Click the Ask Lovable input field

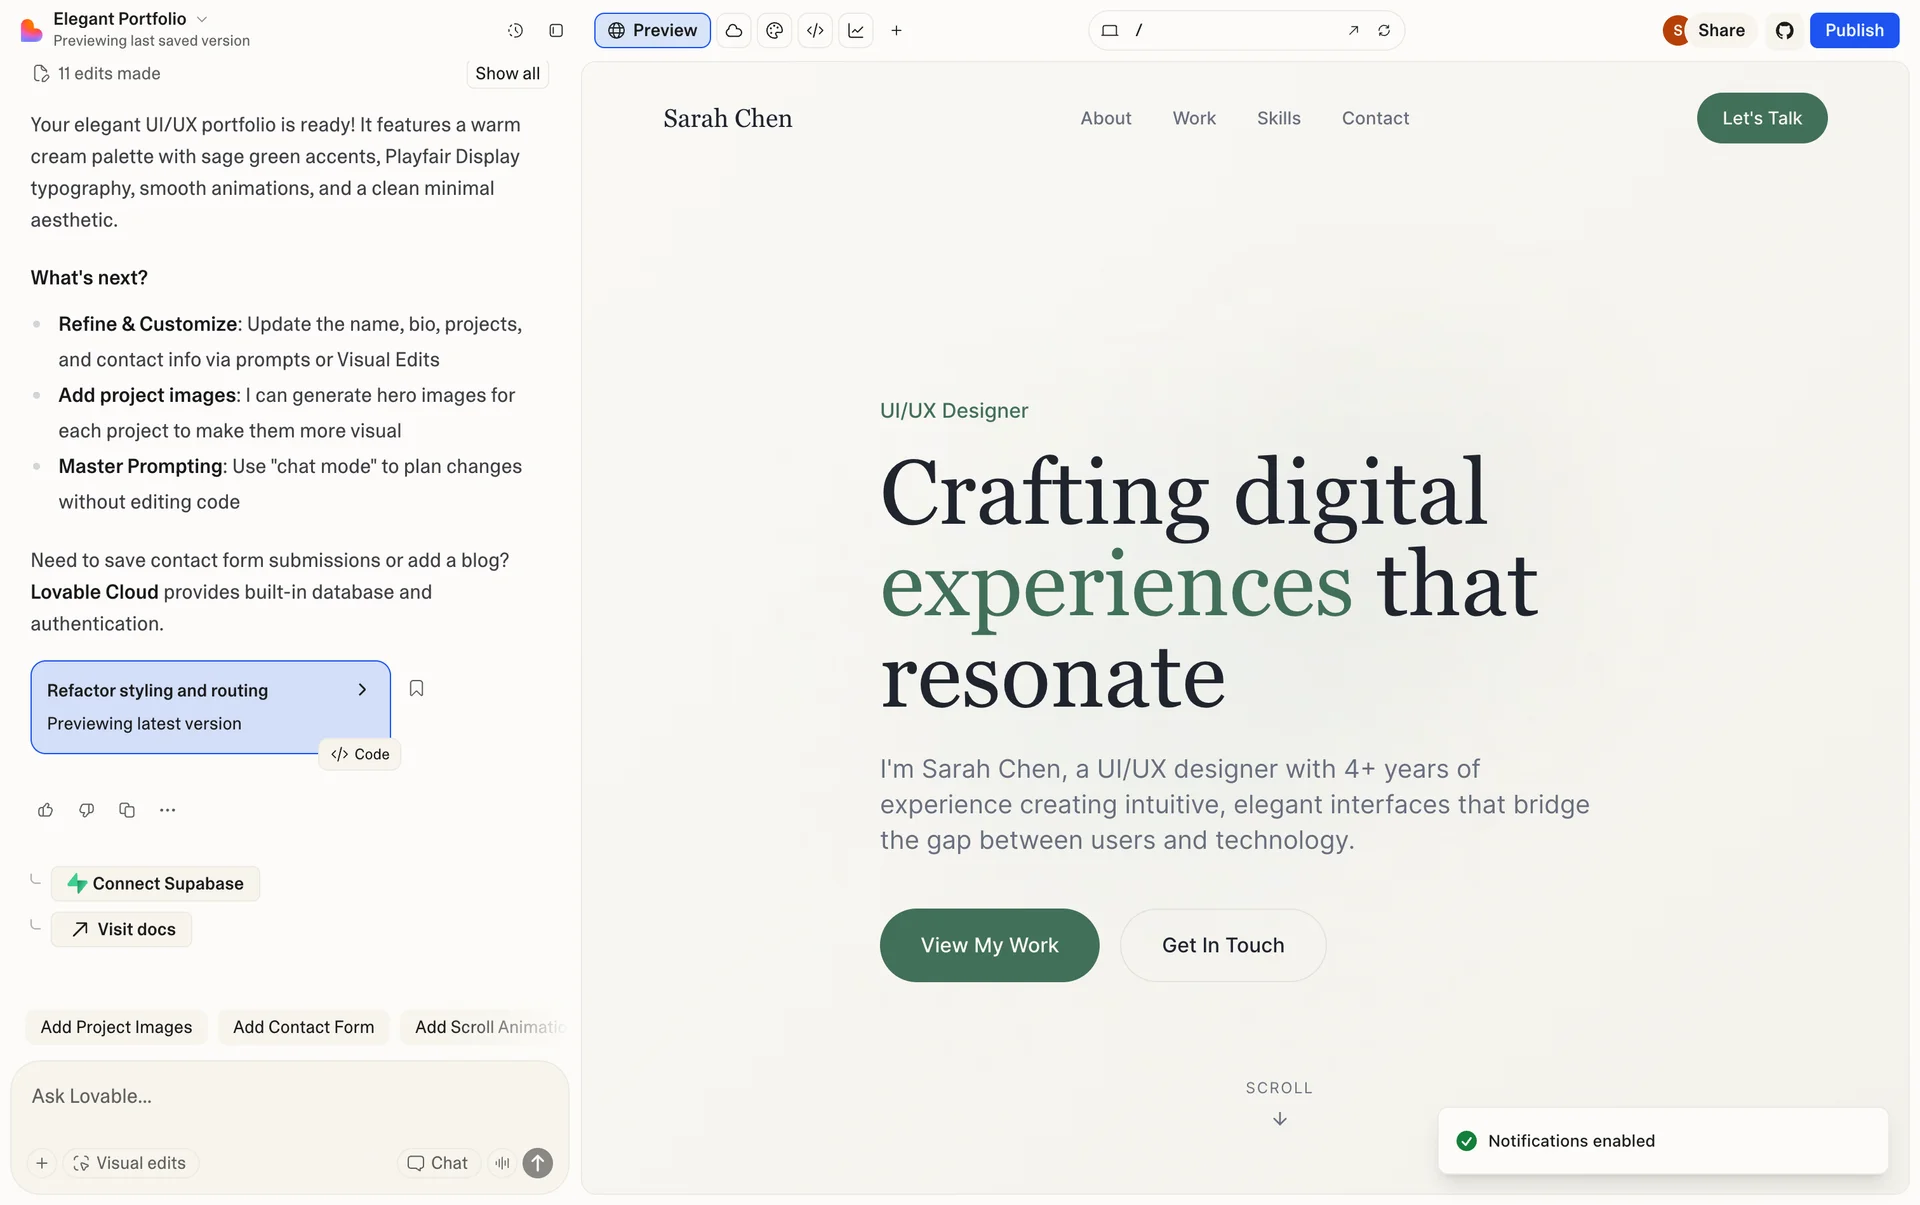click(x=290, y=1096)
